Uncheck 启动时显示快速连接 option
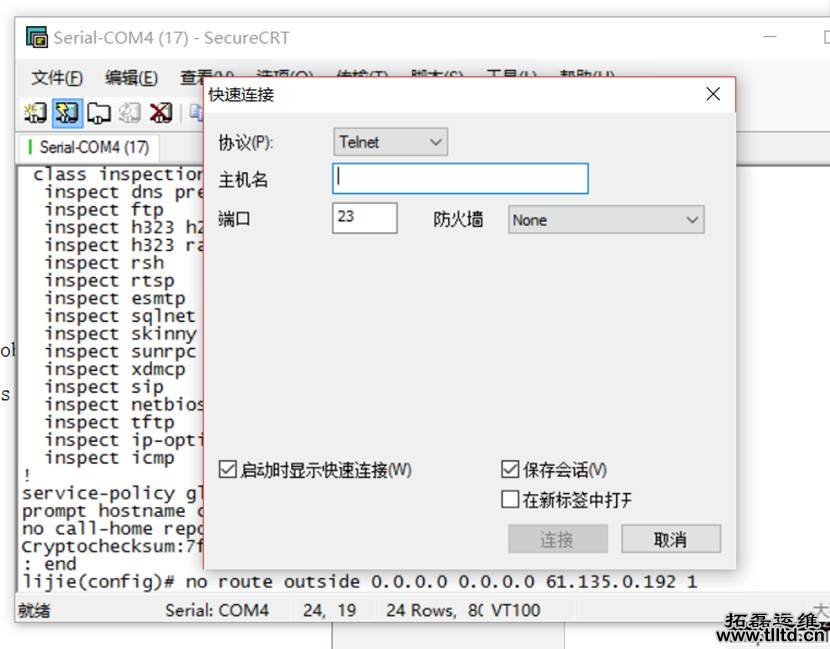The image size is (830, 649). (229, 468)
